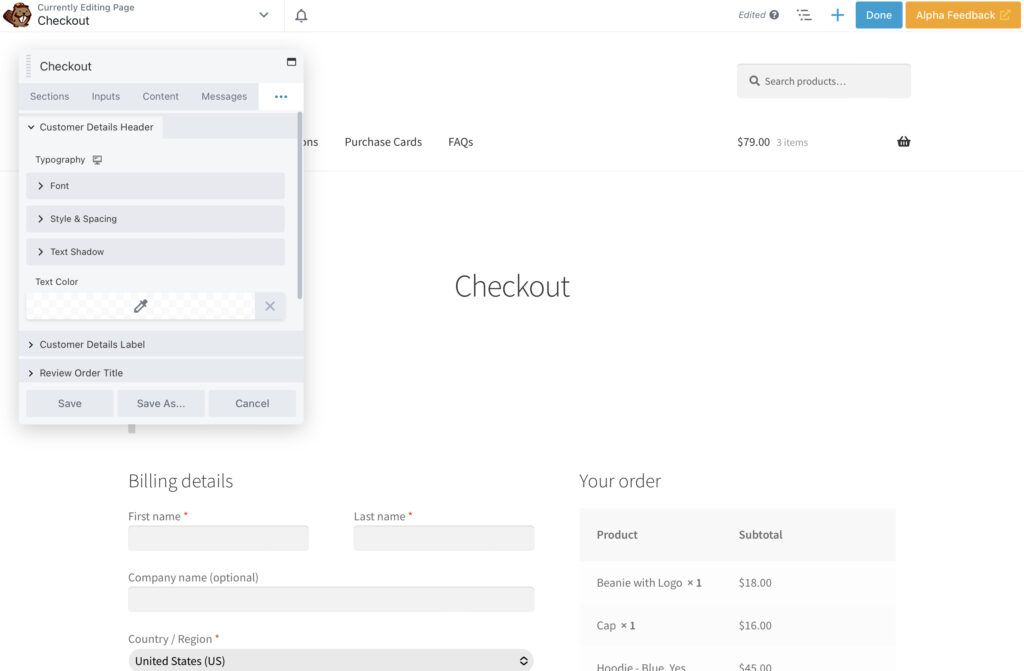
Task: Open the shopping cart icon
Action: (903, 141)
